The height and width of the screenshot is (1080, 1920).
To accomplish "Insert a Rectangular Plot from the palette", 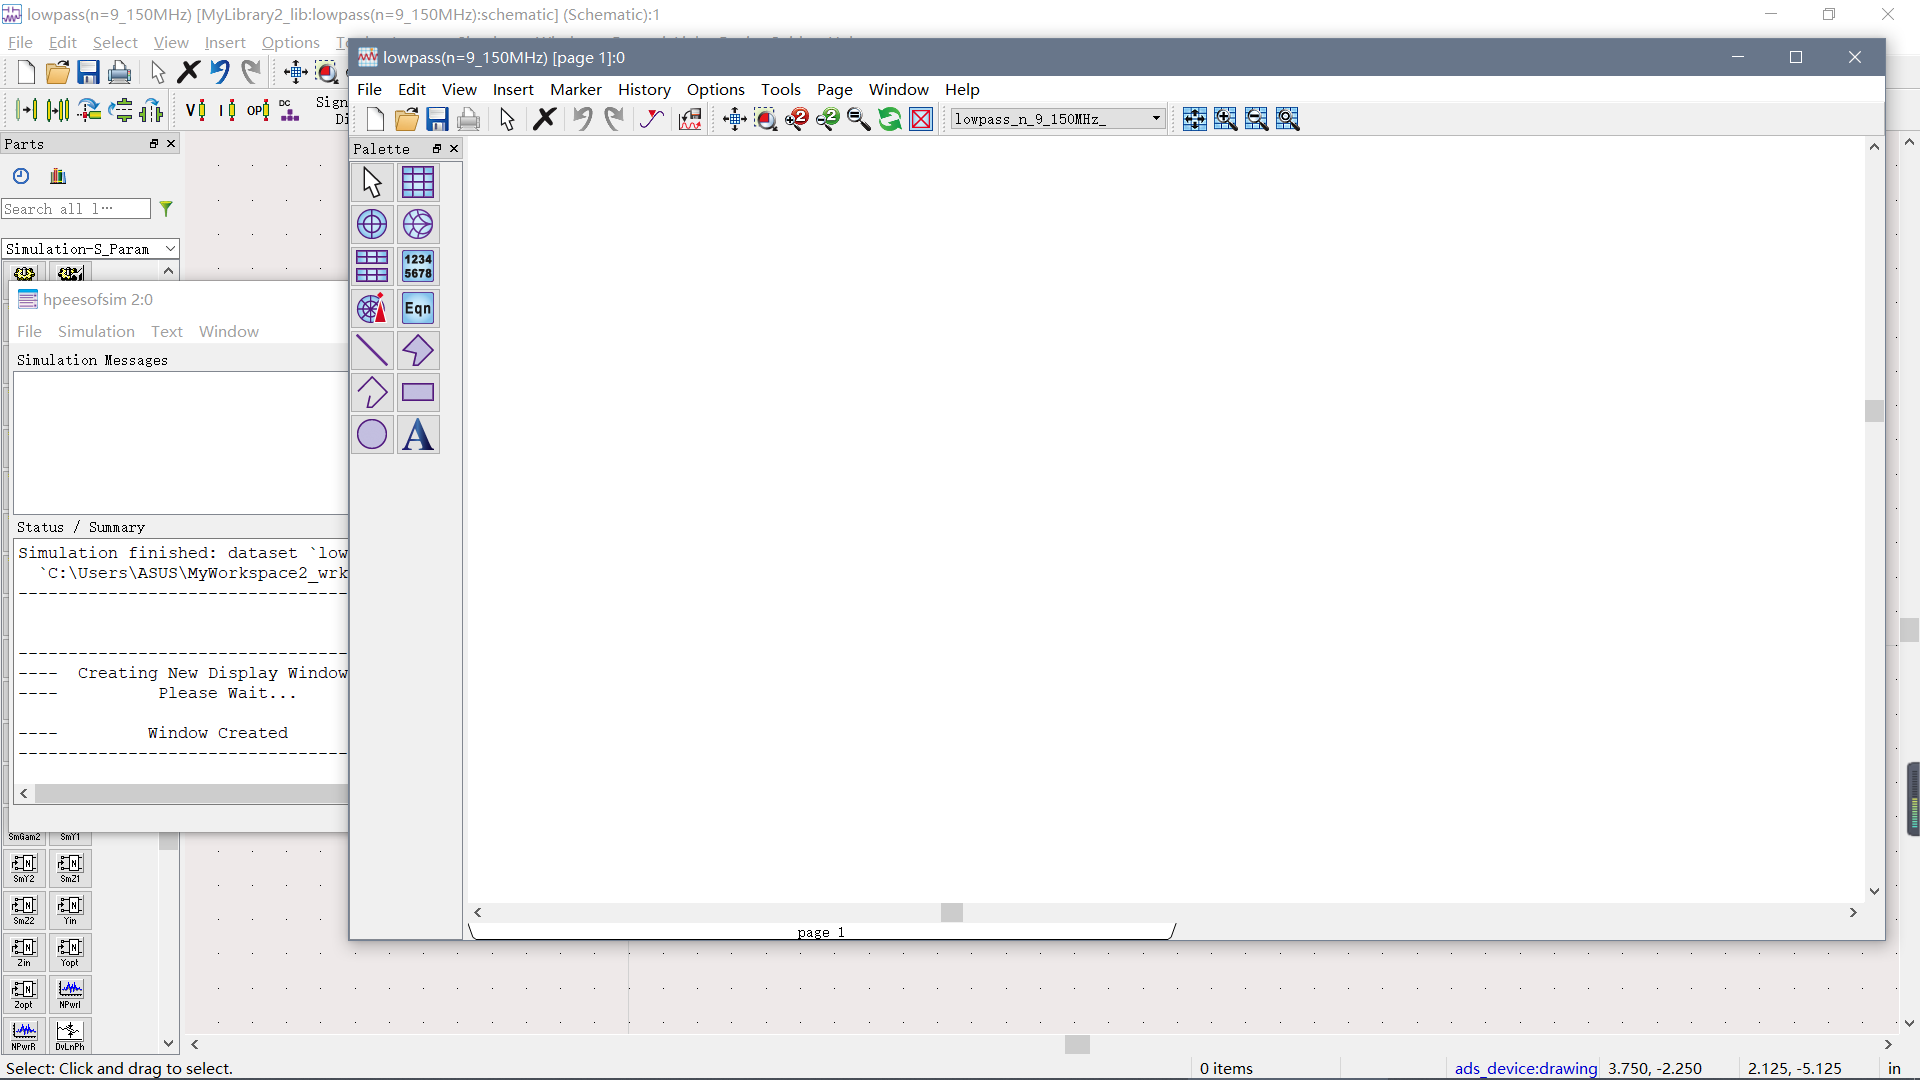I will [418, 182].
